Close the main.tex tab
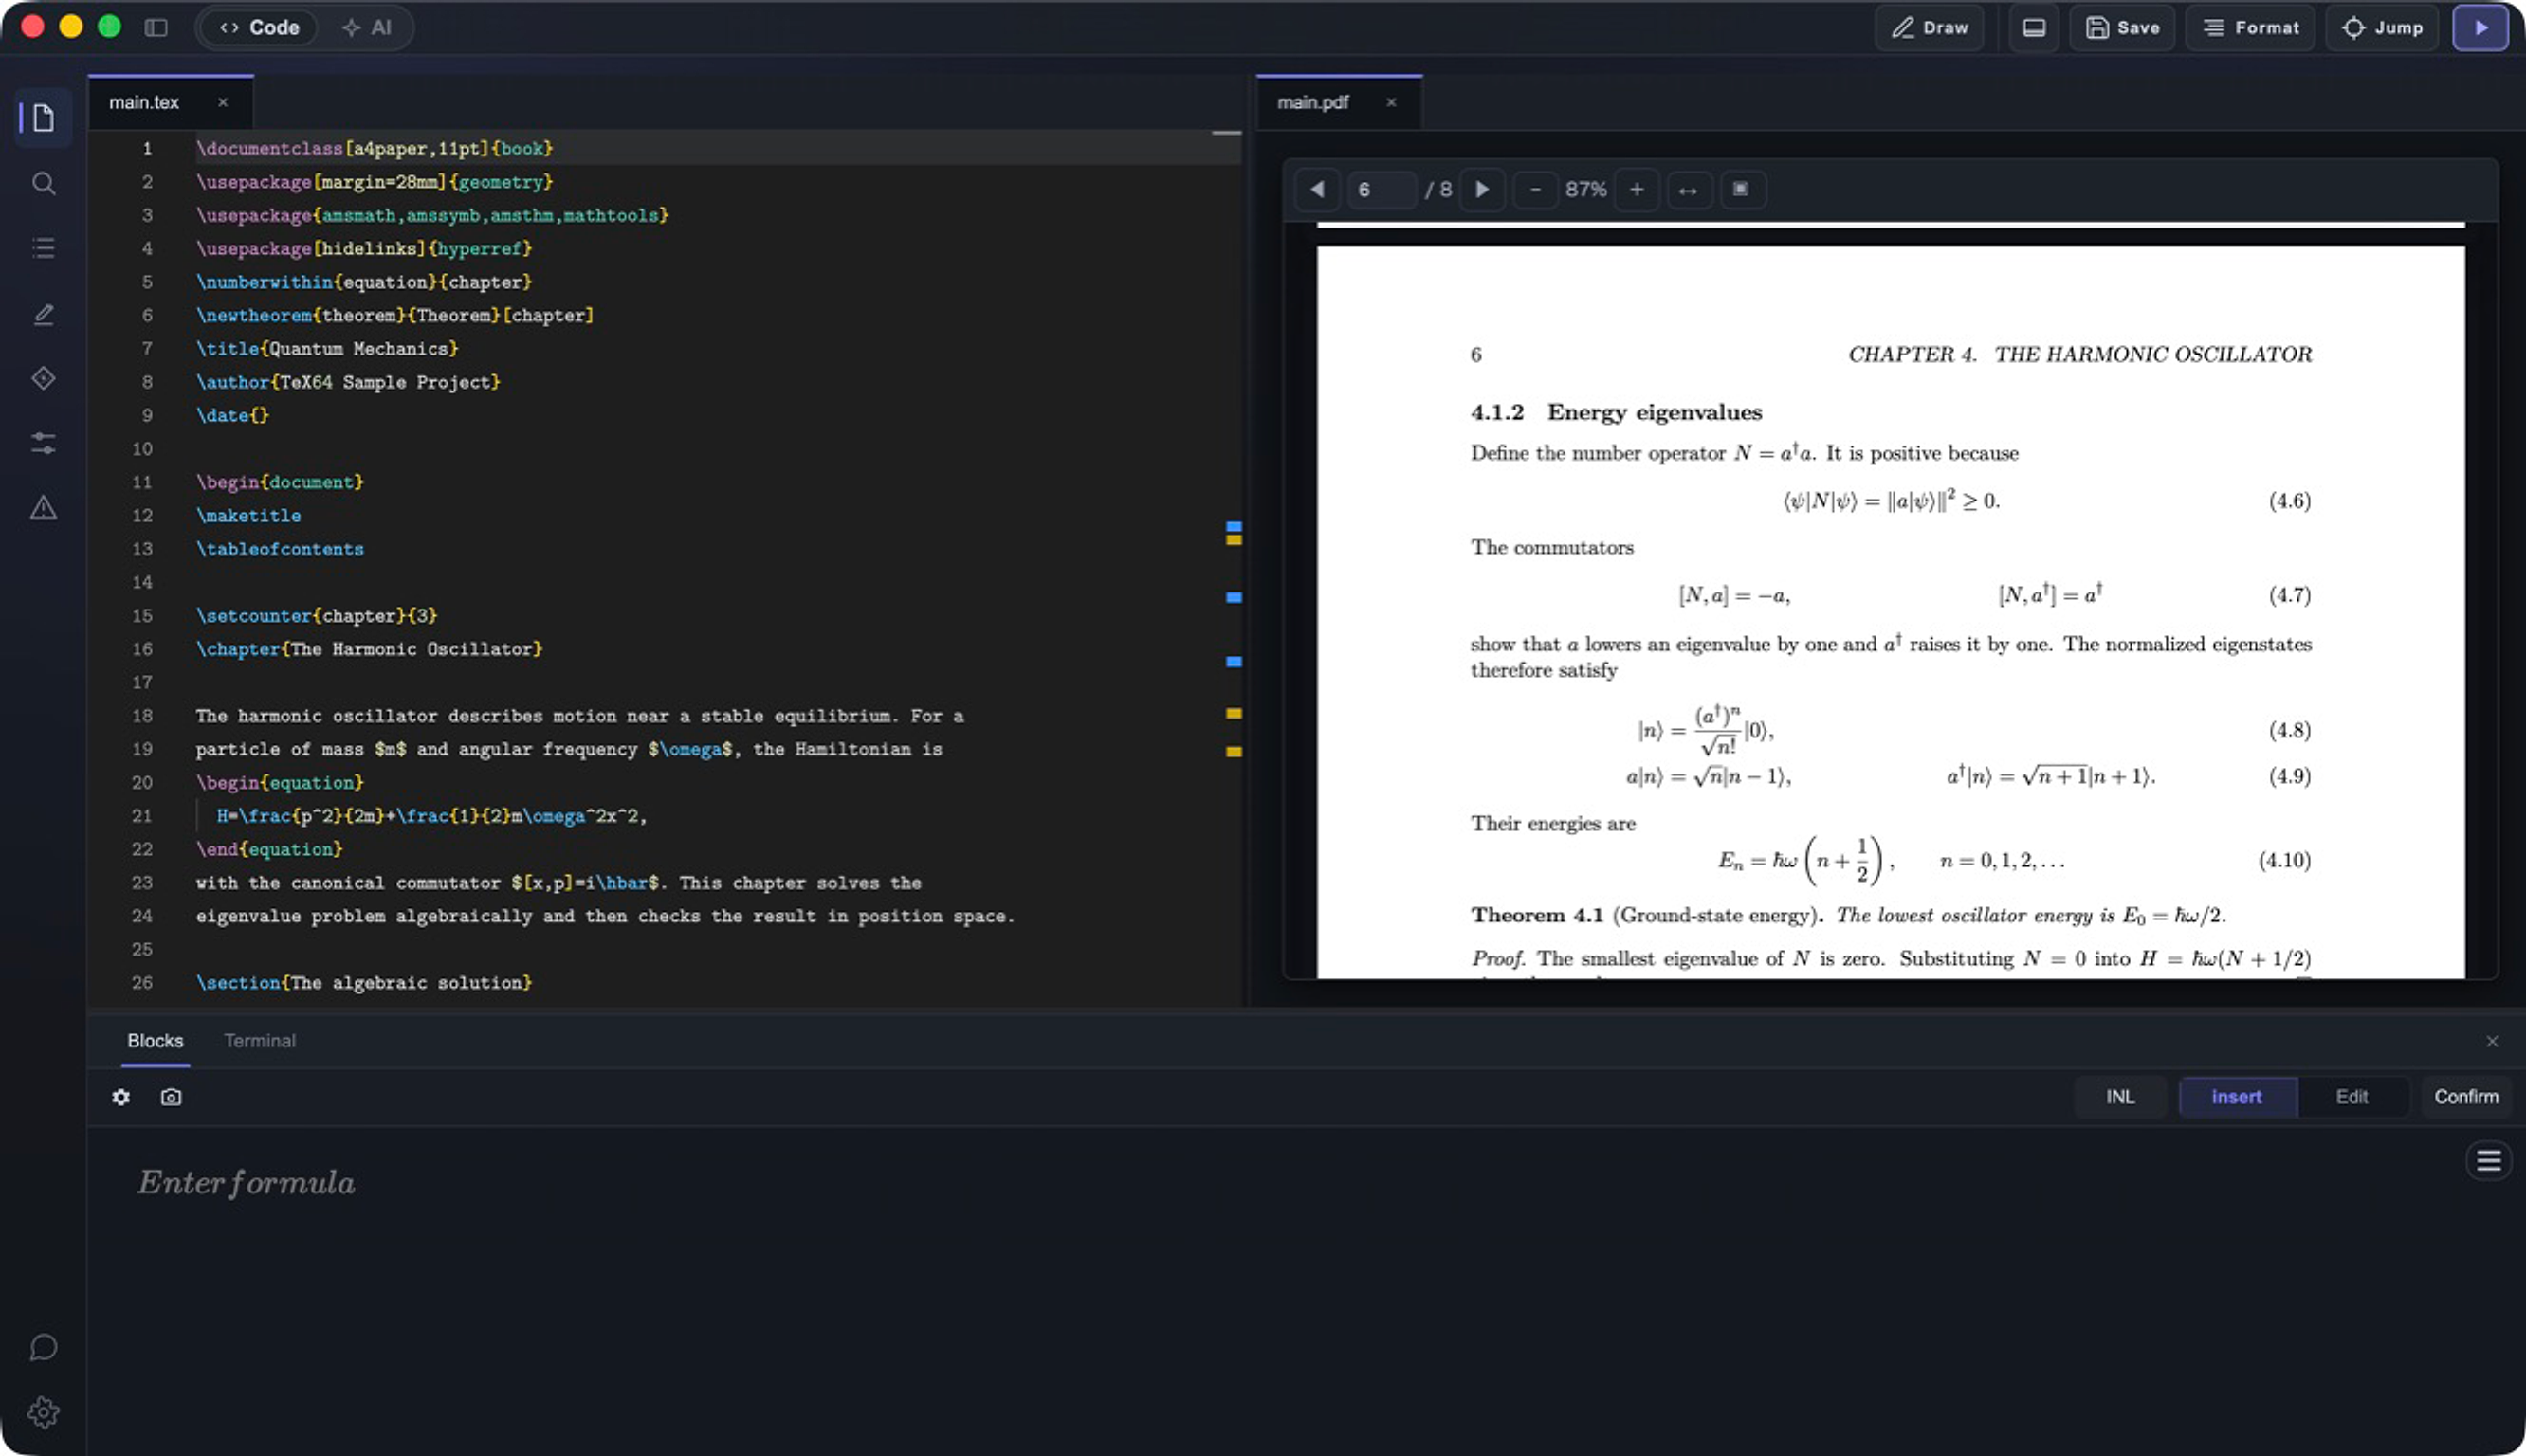The image size is (2526, 1456). pyautogui.click(x=223, y=102)
